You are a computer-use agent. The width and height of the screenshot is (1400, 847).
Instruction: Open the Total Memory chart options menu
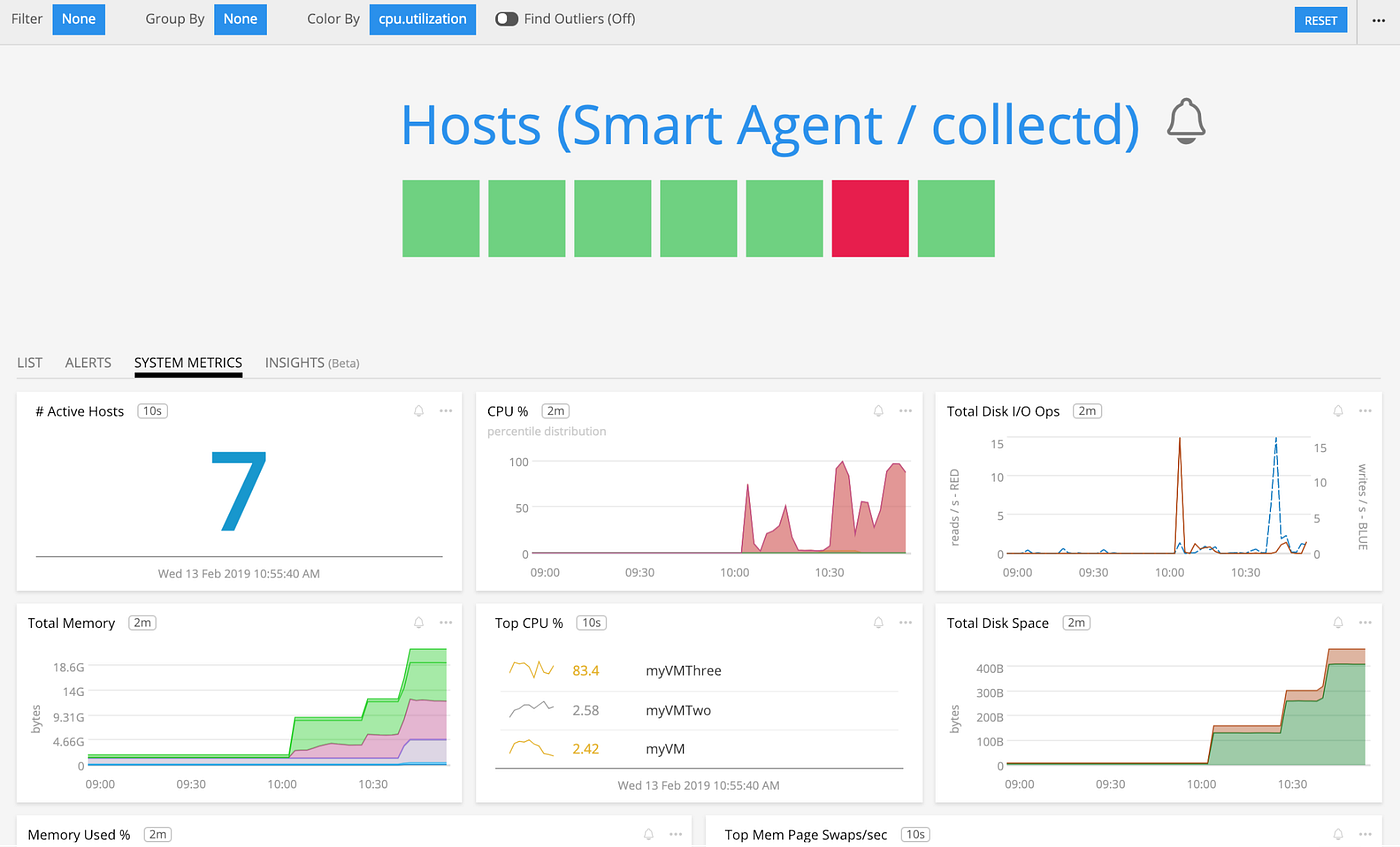(x=446, y=622)
